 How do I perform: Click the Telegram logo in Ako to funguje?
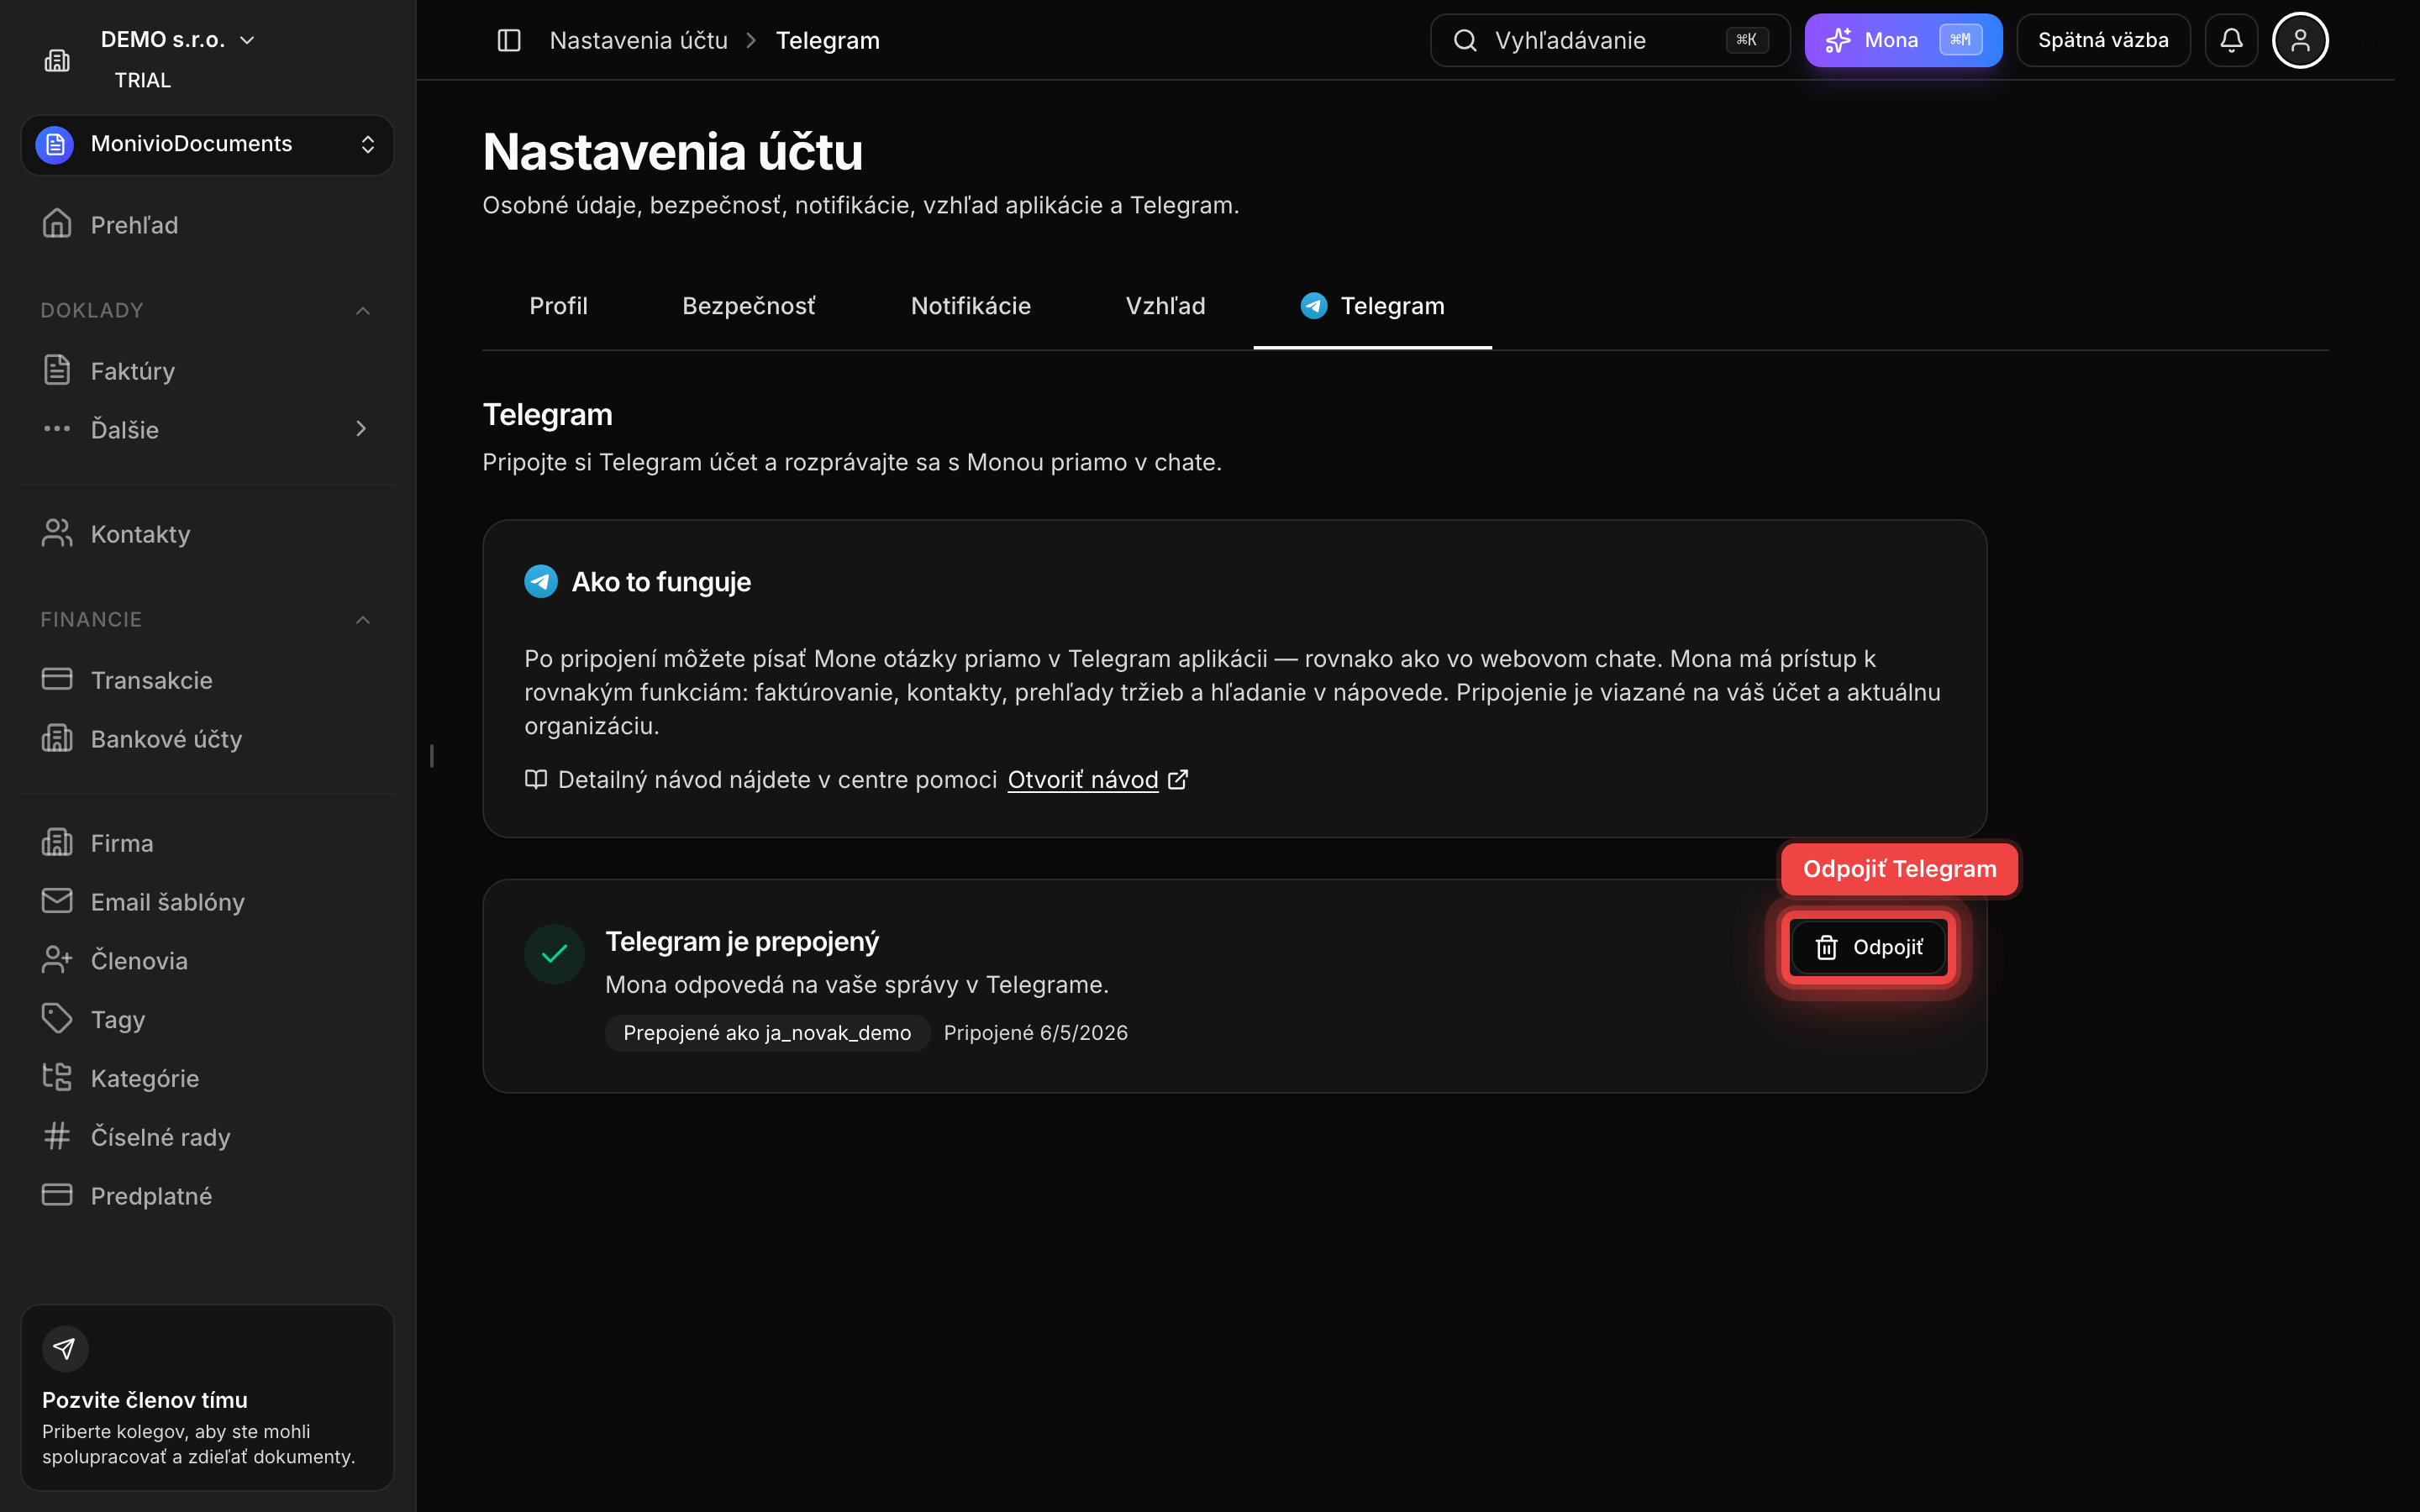point(541,581)
